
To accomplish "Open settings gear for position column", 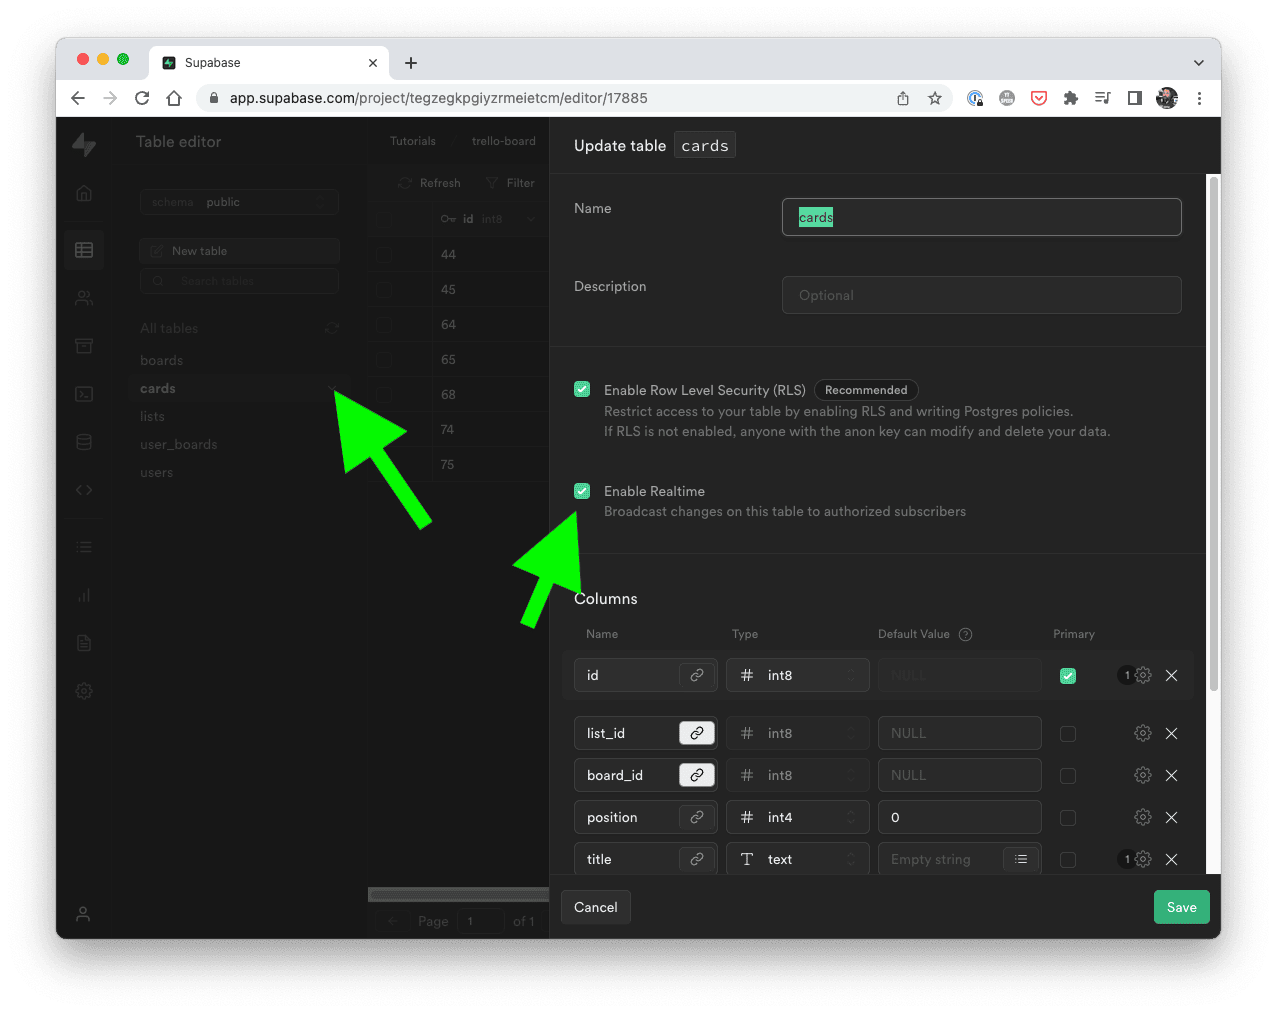I will 1143,817.
